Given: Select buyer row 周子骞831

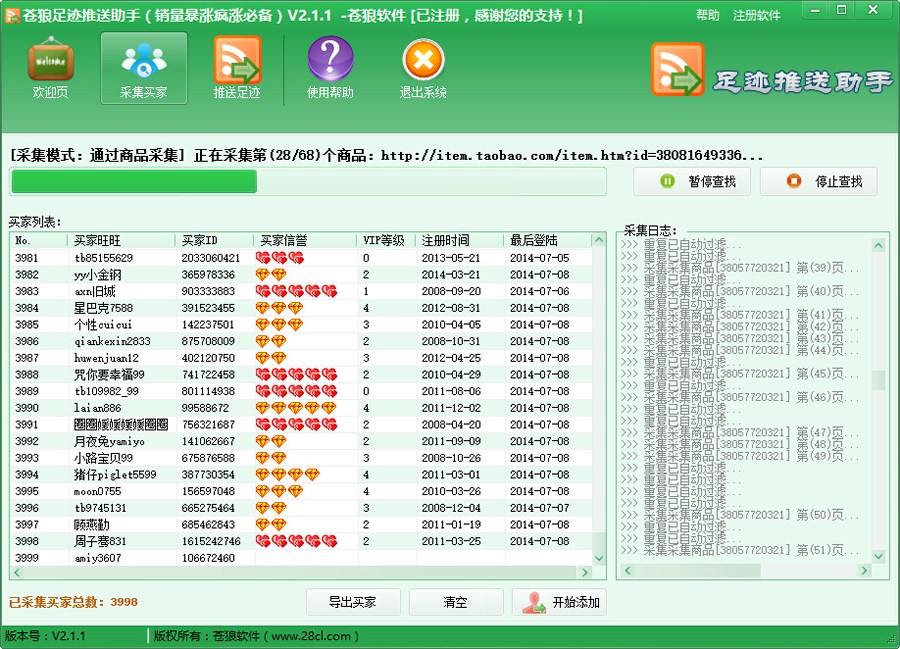Looking at the screenshot, I should (301, 541).
